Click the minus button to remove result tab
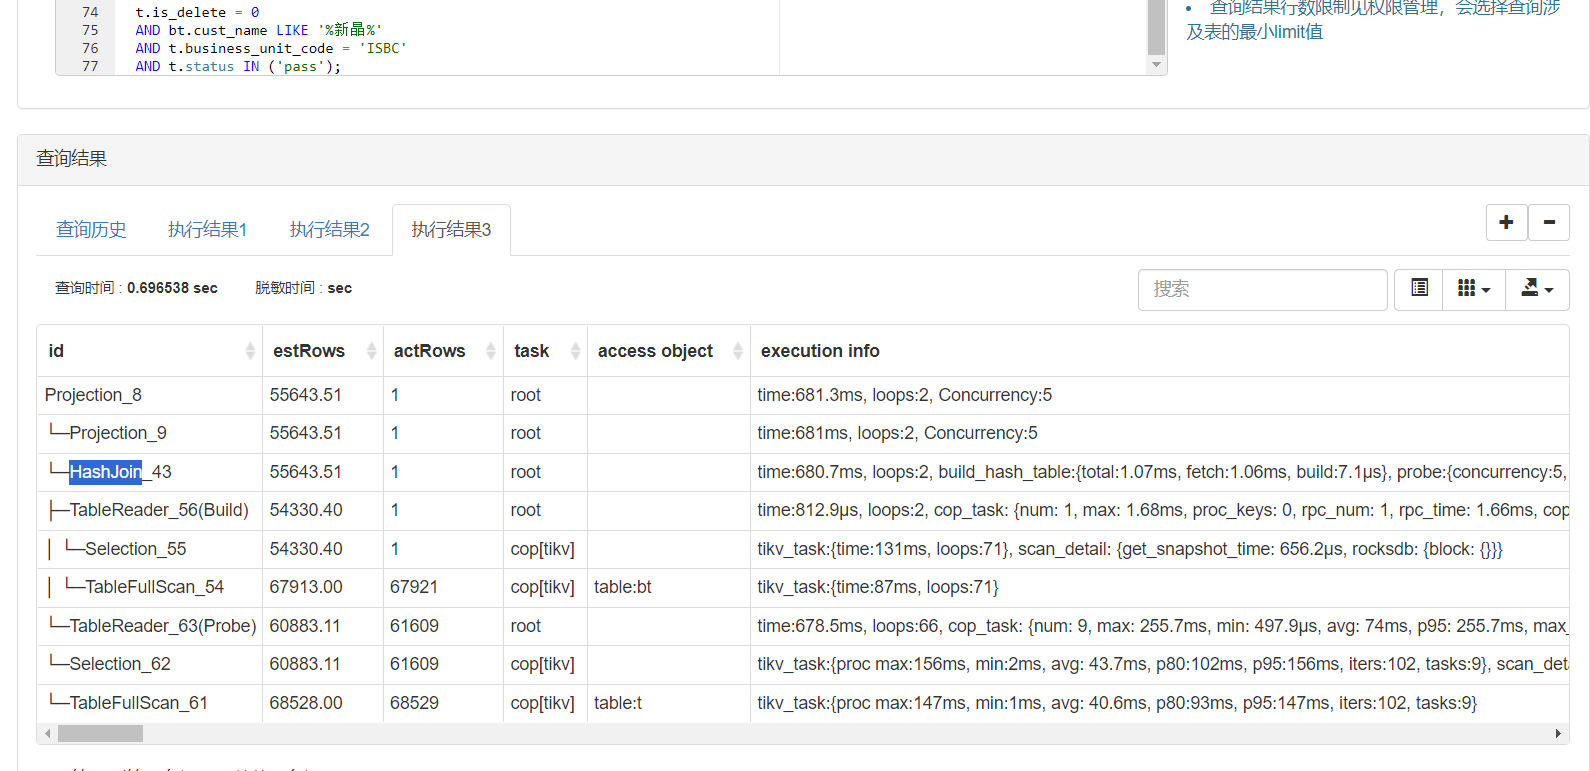Image resolution: width=1590 pixels, height=771 pixels. pos(1549,222)
